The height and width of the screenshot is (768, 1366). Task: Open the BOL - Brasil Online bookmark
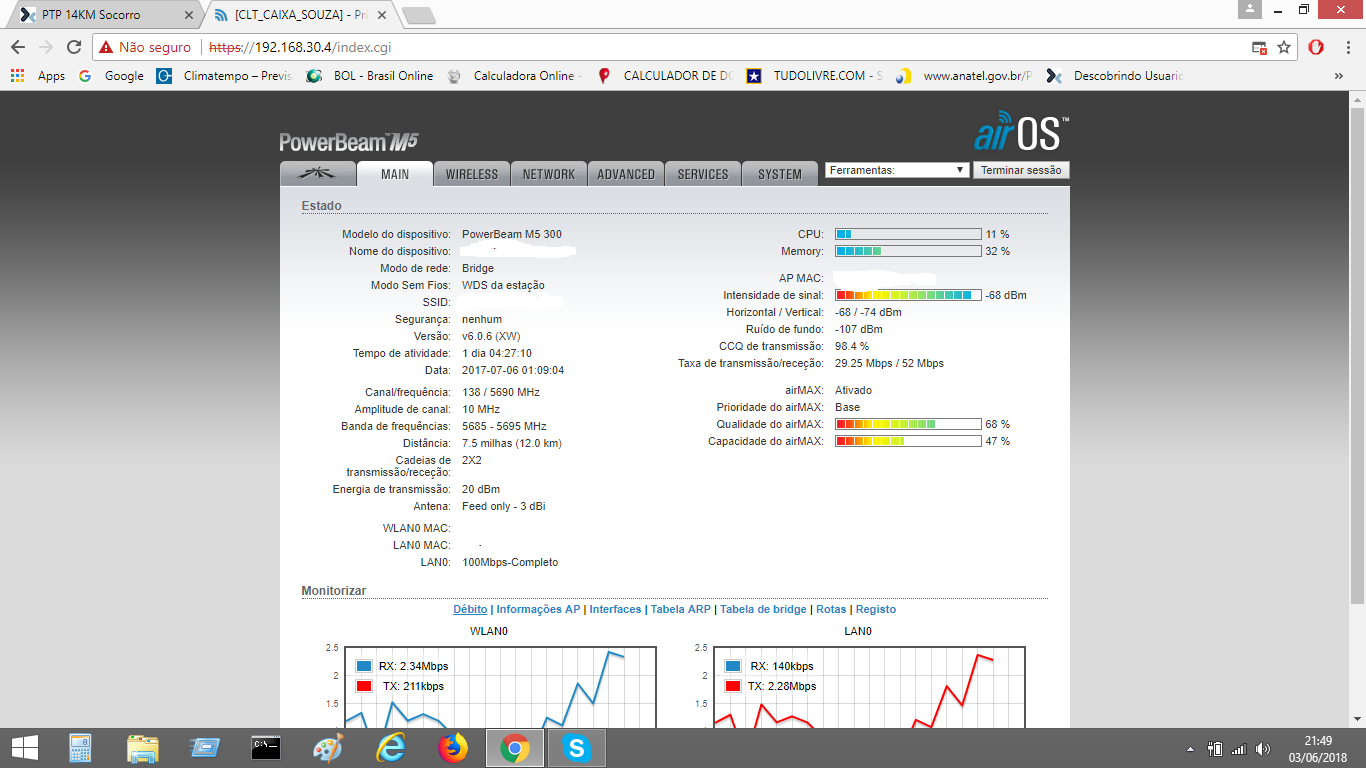pyautogui.click(x=370, y=76)
